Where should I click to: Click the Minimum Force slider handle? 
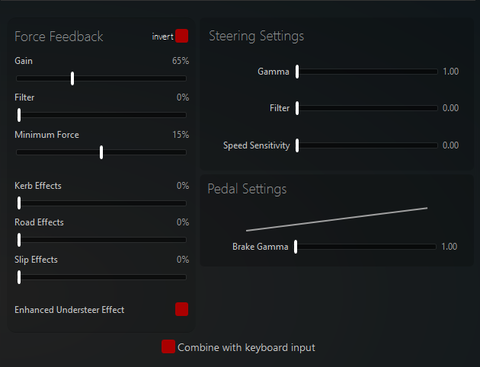(x=101, y=152)
